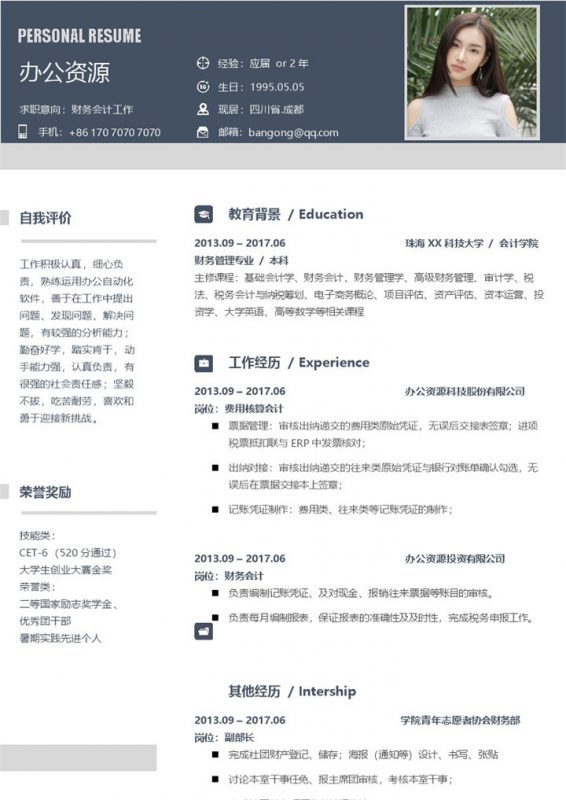Click the mobile phone icon
The width and height of the screenshot is (566, 800).
click(x=22, y=132)
